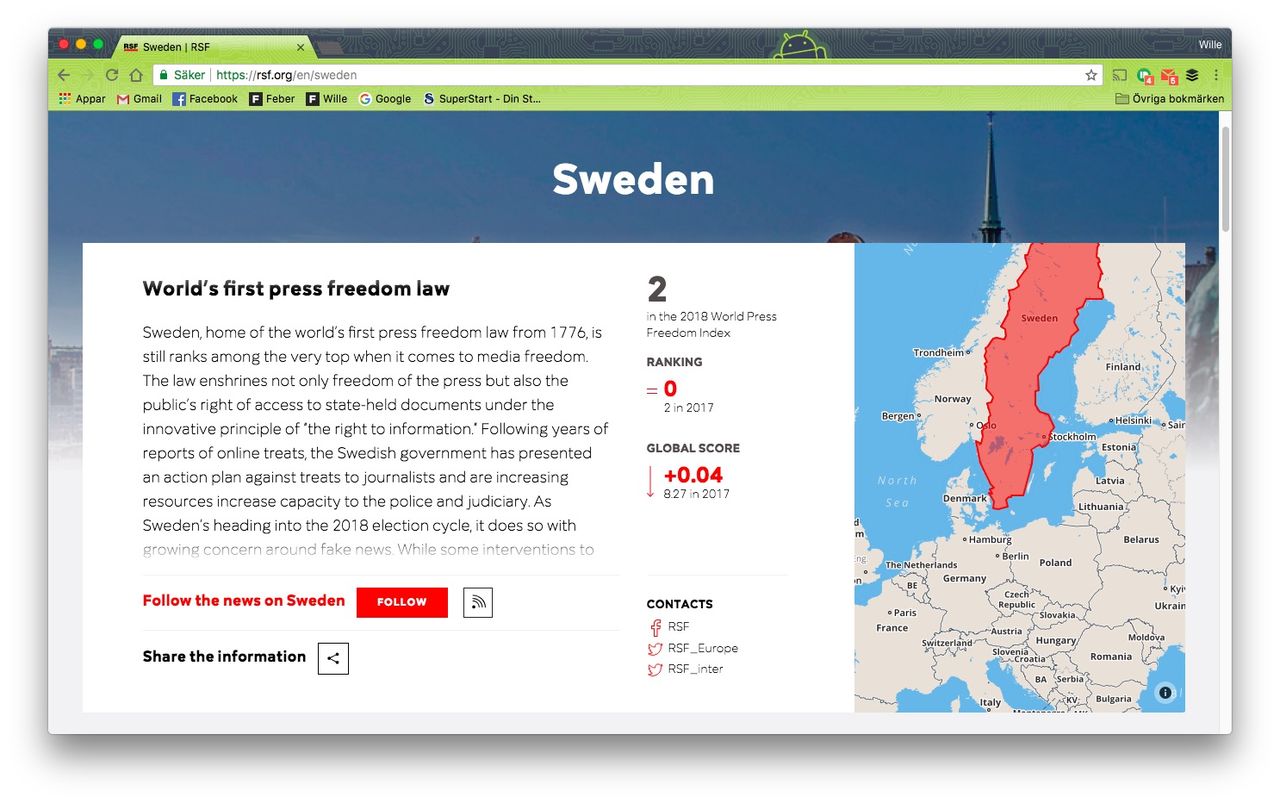
Task: Click the Follow the news on Sweden text
Action: [x=243, y=601]
